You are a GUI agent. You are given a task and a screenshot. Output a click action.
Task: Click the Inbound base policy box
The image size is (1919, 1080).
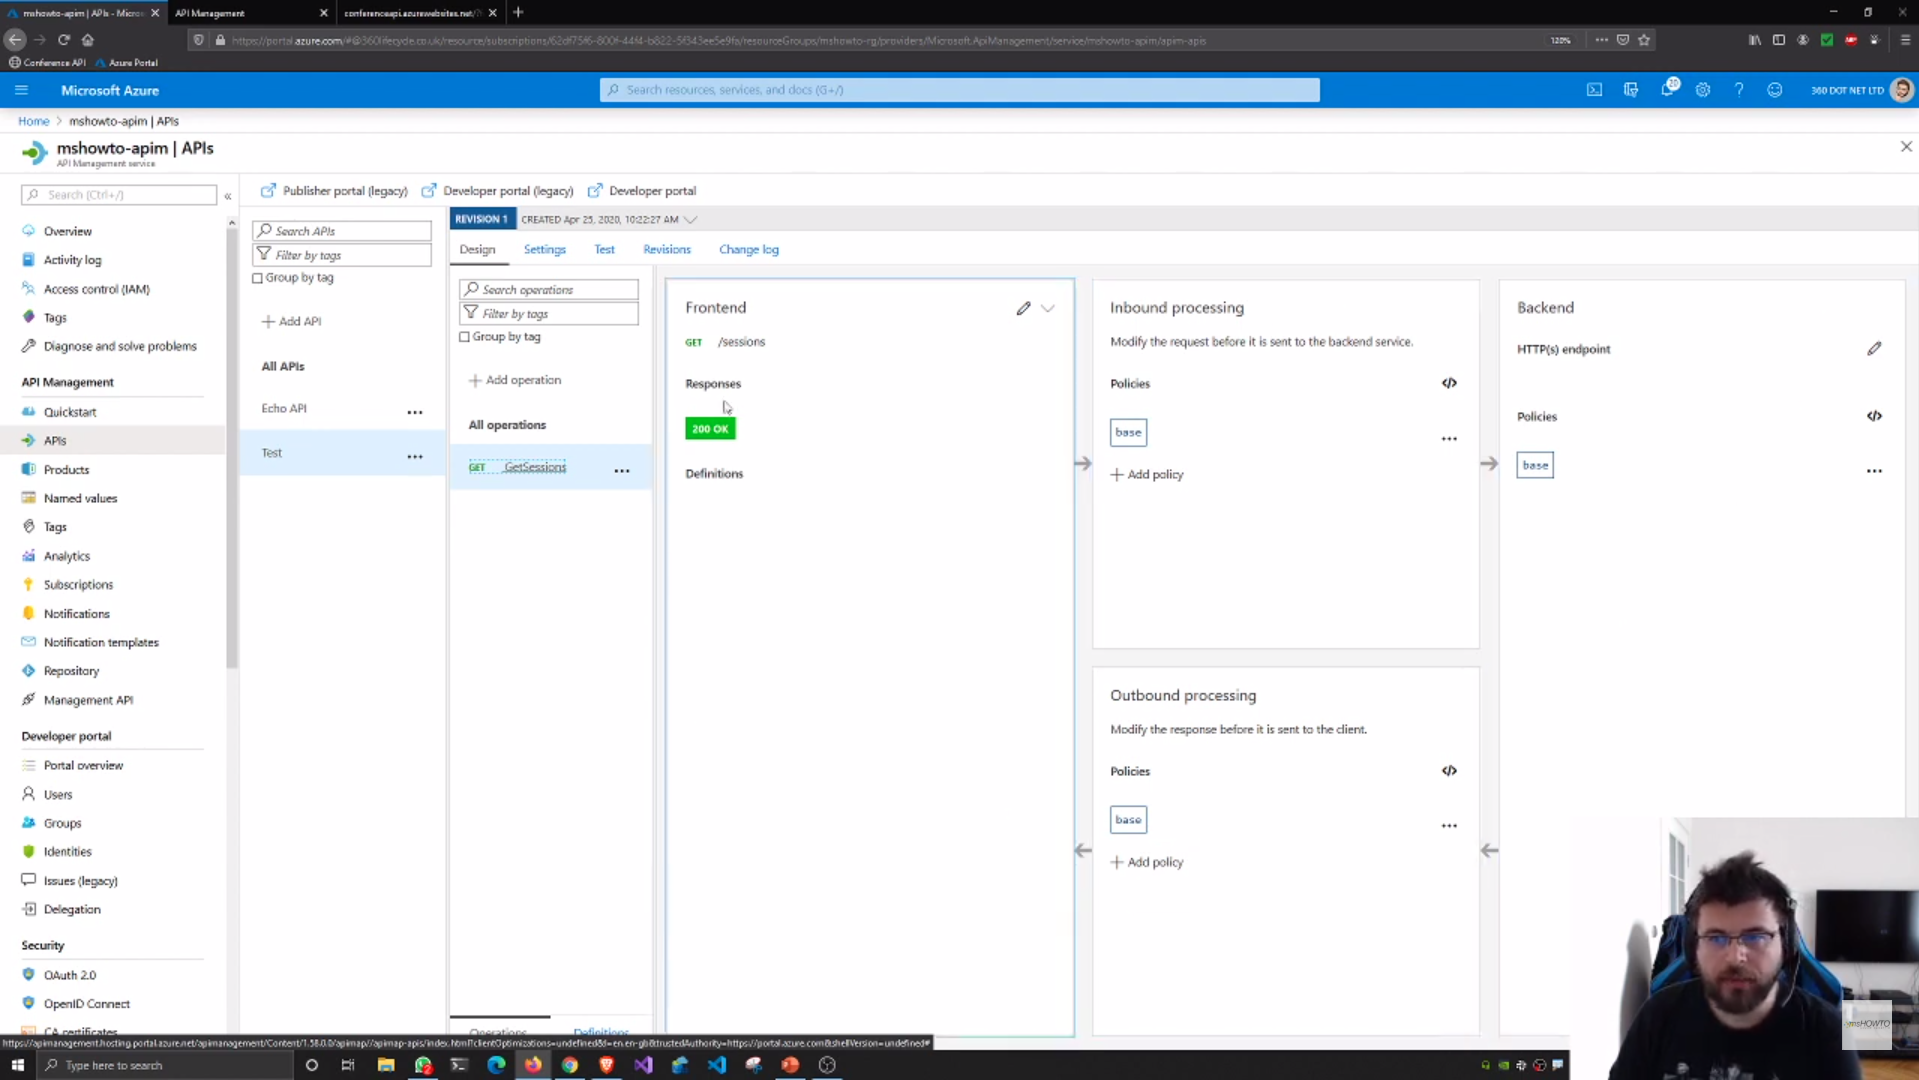pos(1128,433)
